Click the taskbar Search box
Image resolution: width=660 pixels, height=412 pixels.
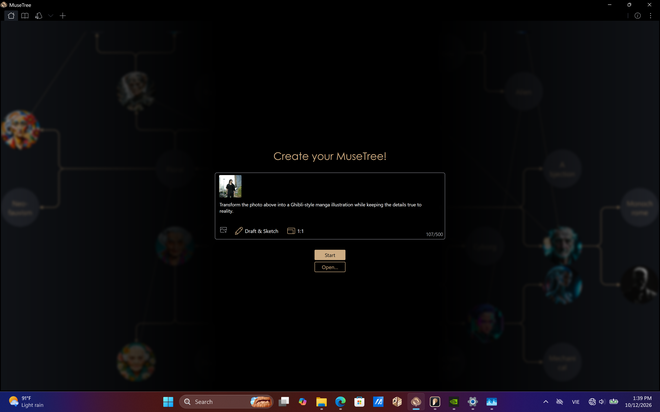coord(226,401)
